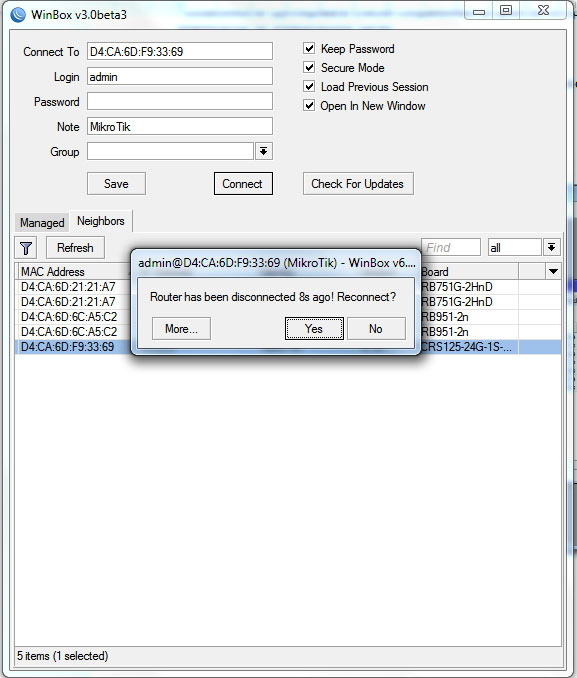
Task: Open the Group dropdown arrow
Action: (x=263, y=151)
